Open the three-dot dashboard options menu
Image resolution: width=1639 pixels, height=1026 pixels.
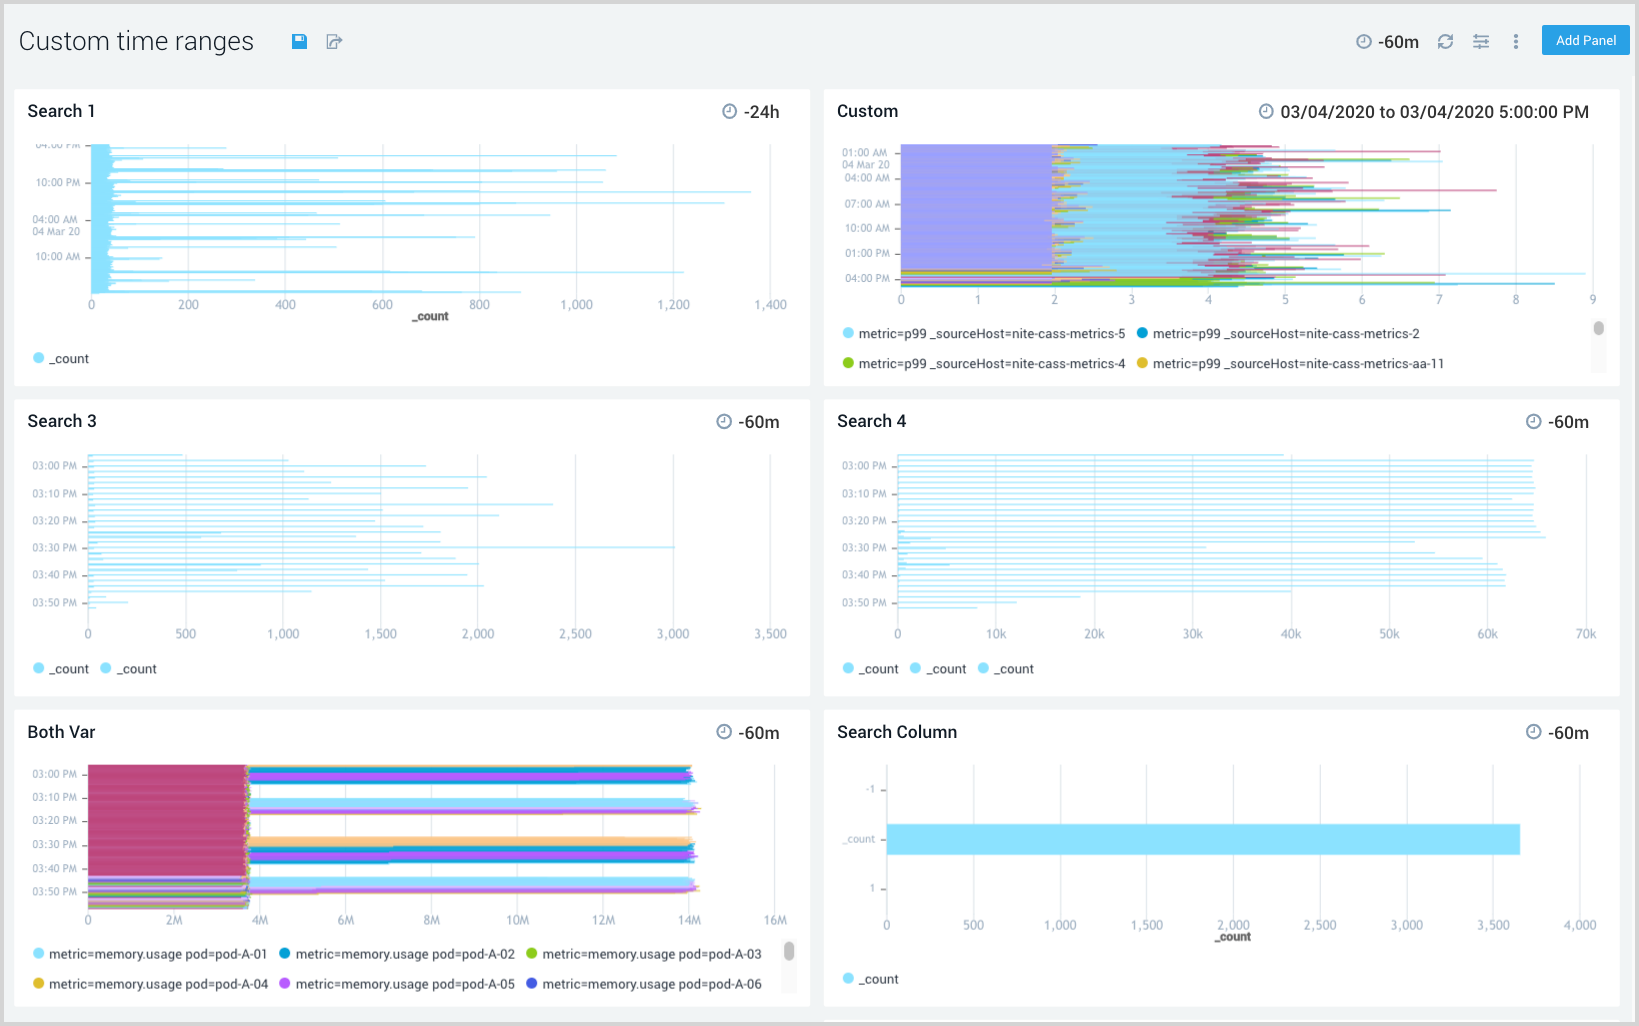[x=1516, y=41]
